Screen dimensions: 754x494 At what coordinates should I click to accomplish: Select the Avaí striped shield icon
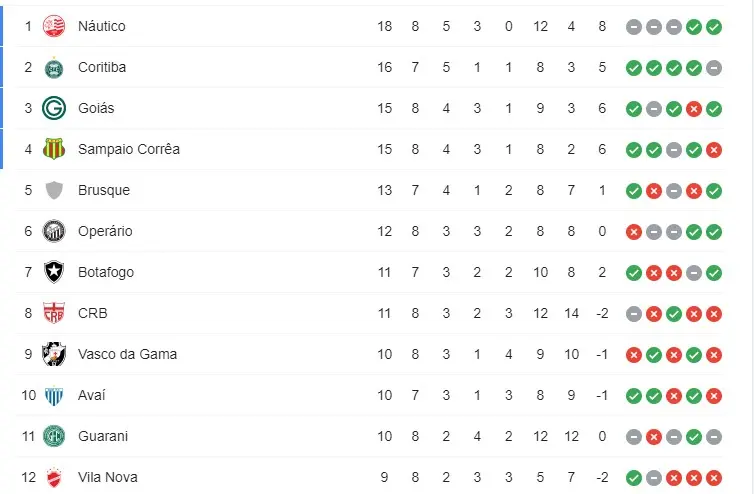[x=54, y=395]
